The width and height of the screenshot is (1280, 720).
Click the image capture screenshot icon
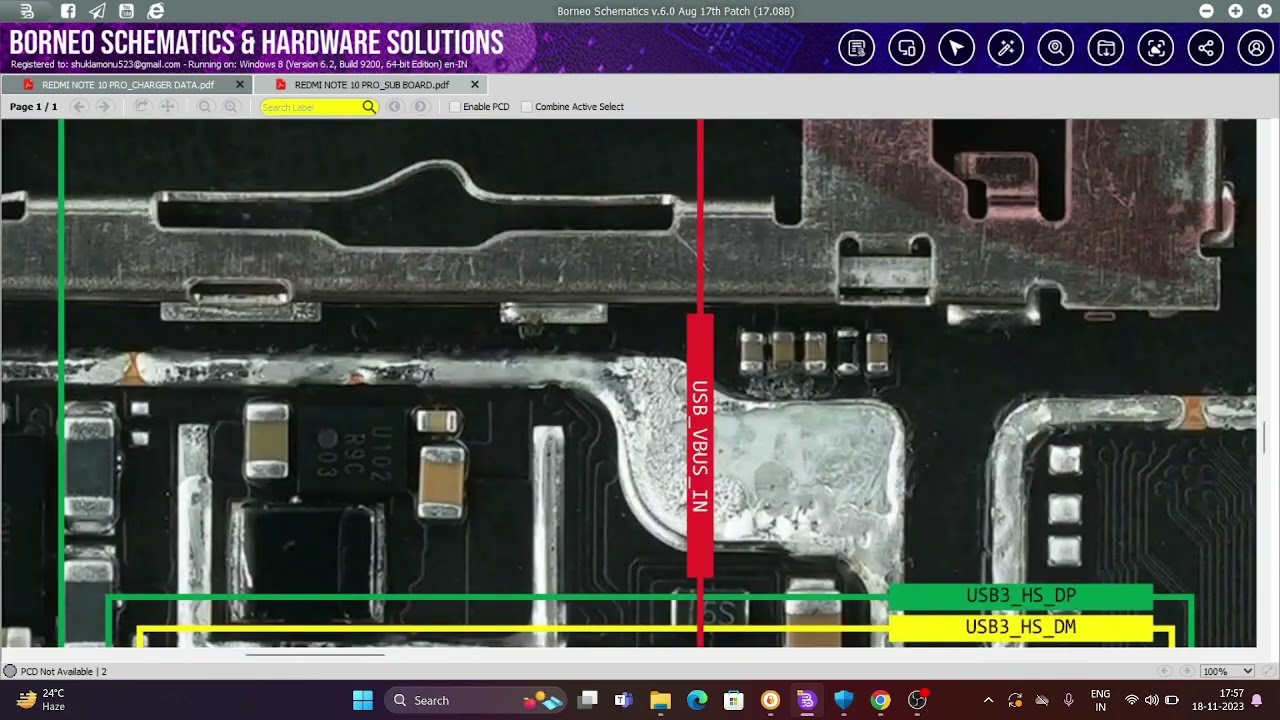pos(1156,48)
